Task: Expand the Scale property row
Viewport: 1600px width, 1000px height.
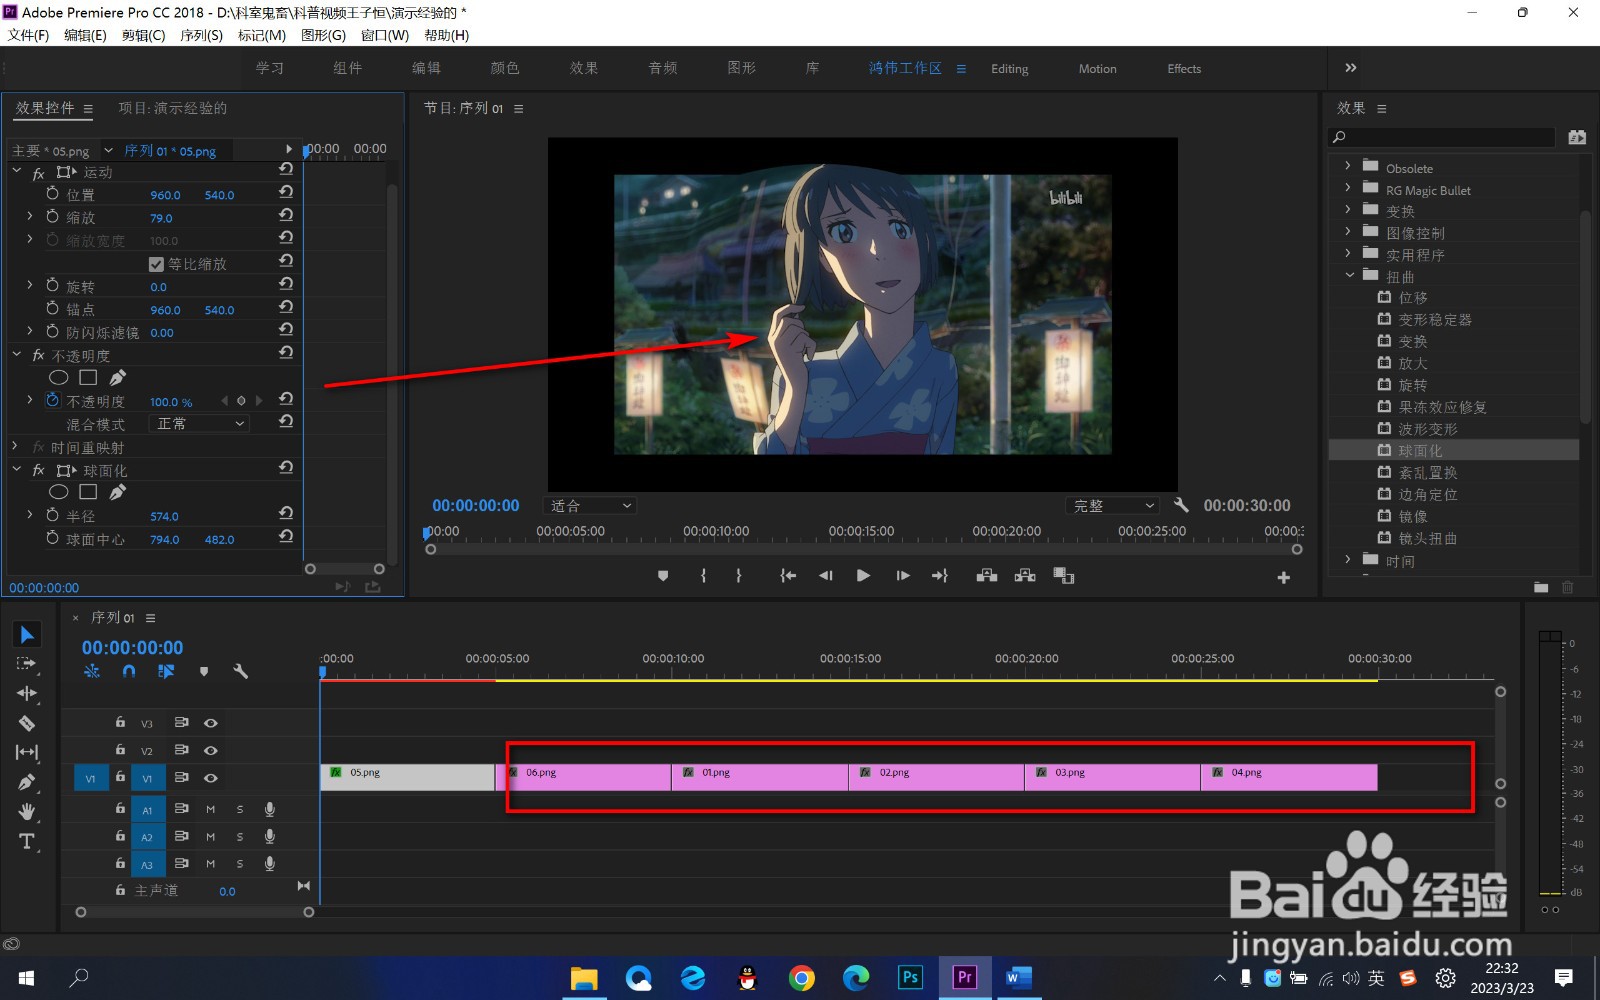Action: click(x=30, y=216)
